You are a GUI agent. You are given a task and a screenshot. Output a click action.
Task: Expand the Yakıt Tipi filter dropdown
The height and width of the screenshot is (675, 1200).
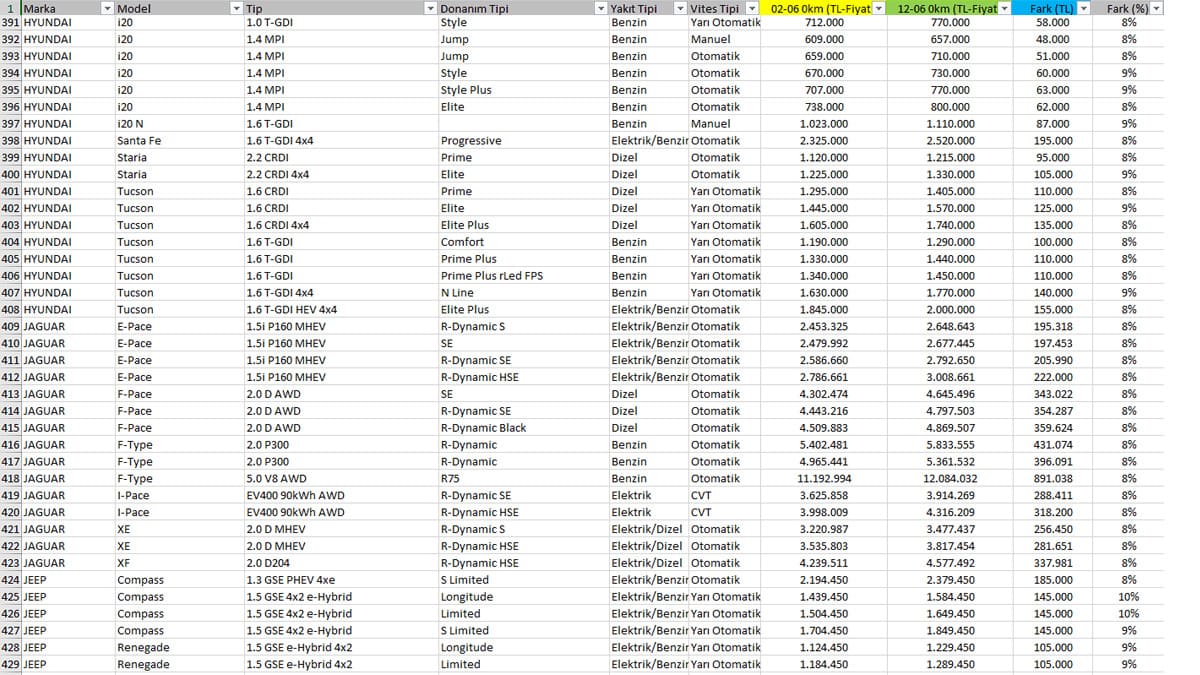(x=680, y=8)
